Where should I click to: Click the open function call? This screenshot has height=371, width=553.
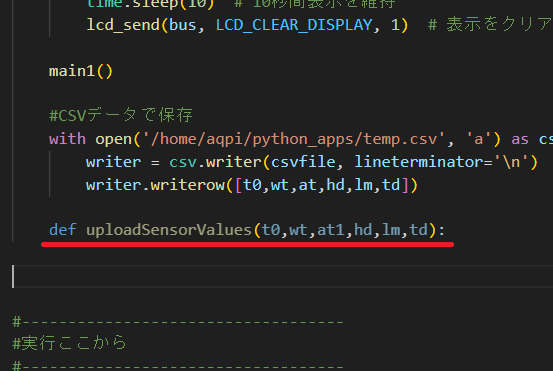click(114, 139)
